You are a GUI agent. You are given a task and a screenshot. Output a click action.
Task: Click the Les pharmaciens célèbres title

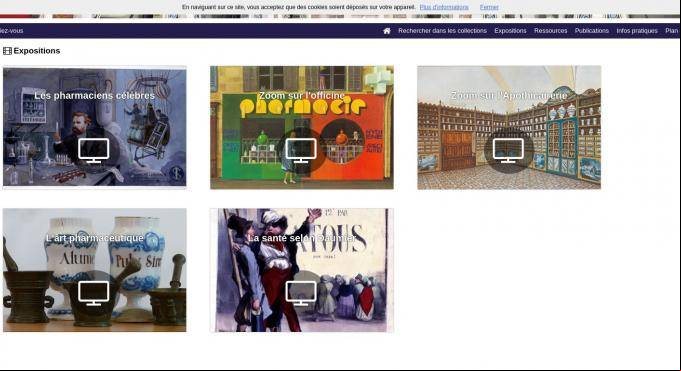(x=94, y=96)
